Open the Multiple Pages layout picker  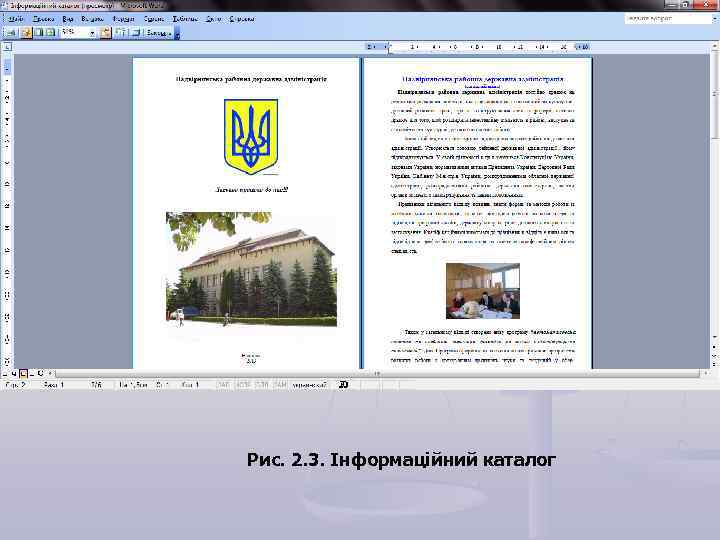click(51, 33)
